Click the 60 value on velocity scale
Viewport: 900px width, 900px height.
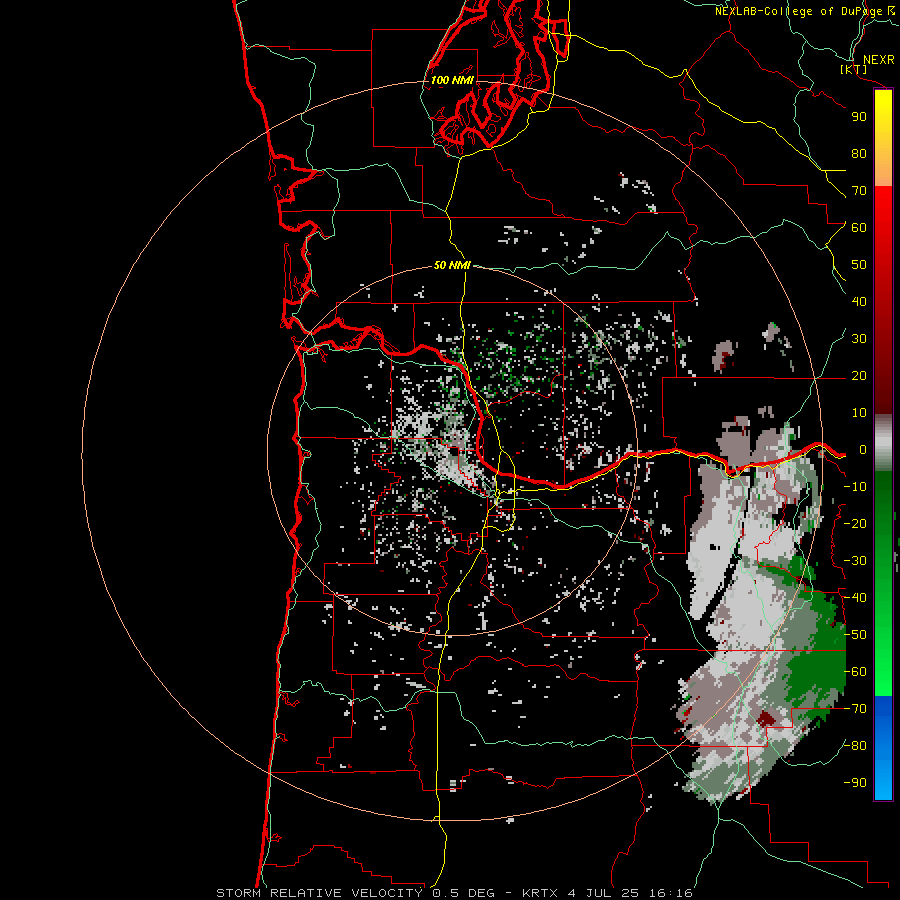click(859, 228)
